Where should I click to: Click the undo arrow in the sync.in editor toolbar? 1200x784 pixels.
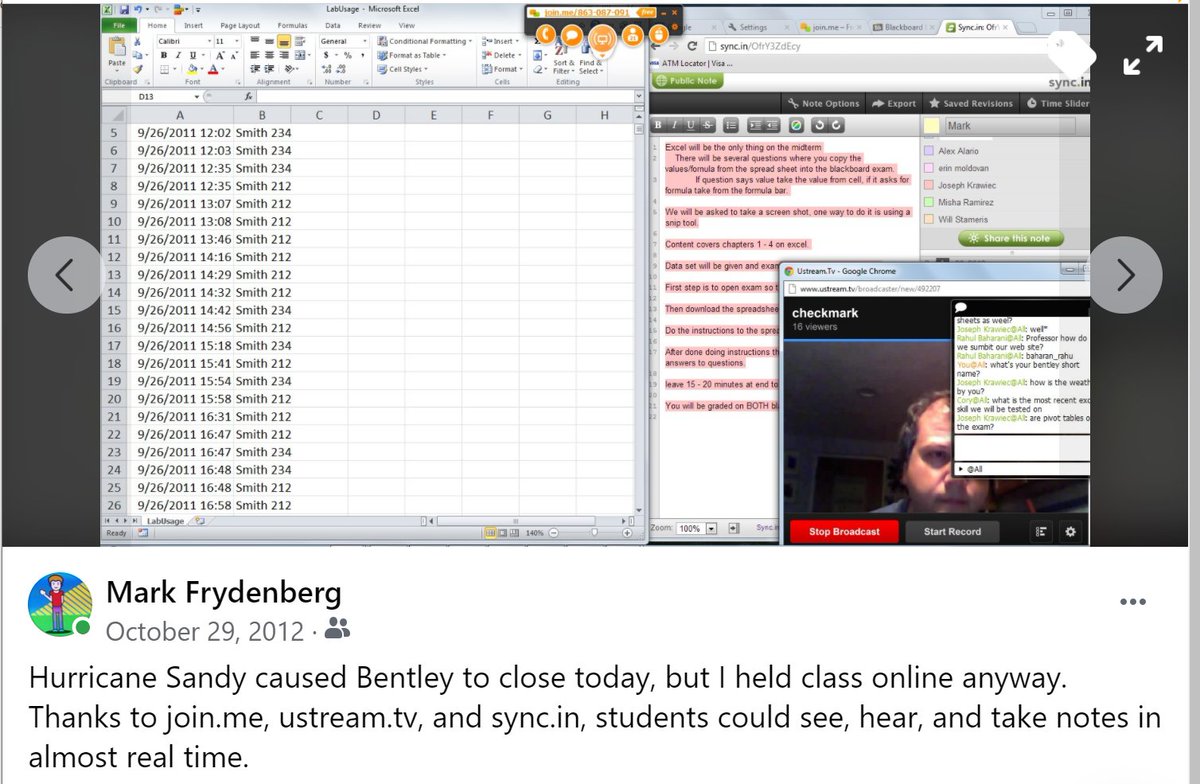819,125
